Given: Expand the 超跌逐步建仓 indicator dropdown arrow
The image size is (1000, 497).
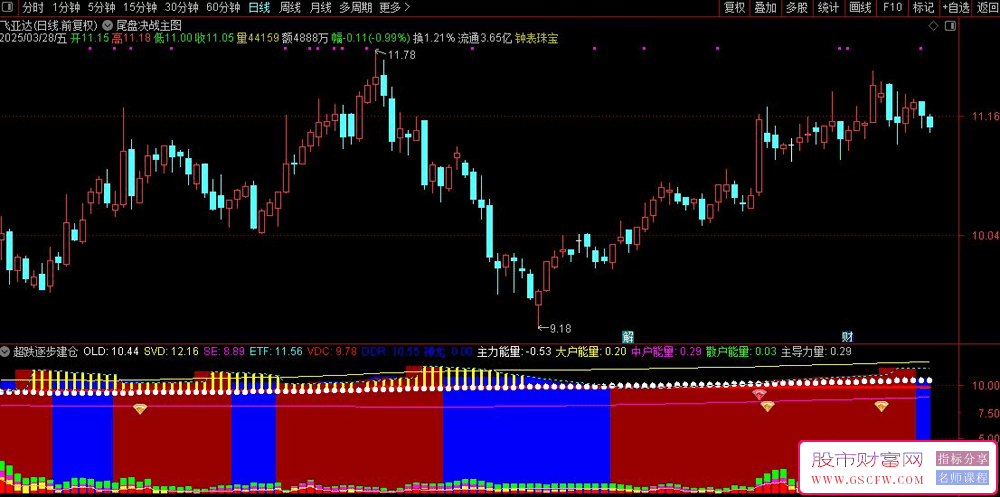Looking at the screenshot, I should (5, 352).
